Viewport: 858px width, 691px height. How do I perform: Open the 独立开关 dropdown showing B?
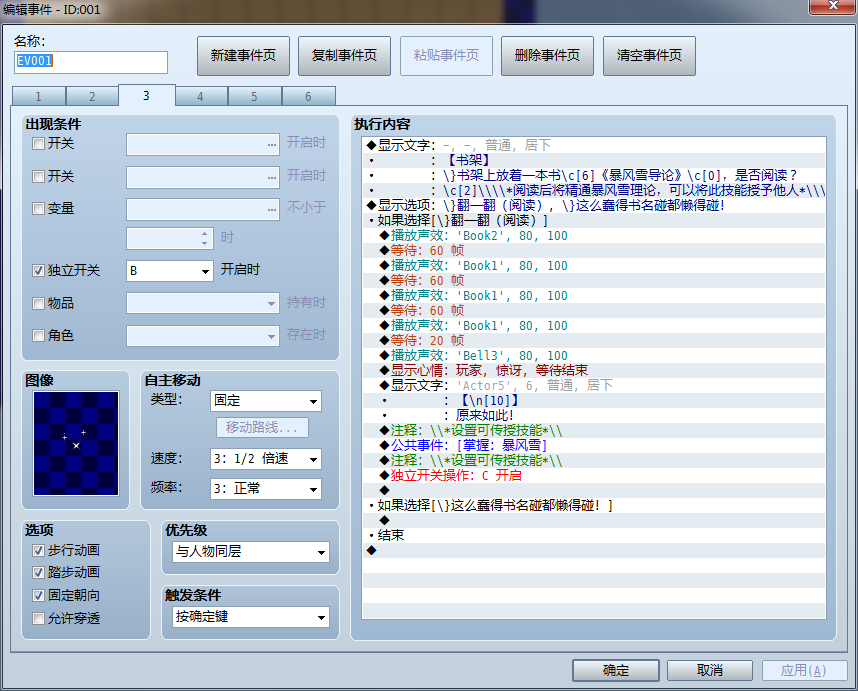[x=170, y=271]
